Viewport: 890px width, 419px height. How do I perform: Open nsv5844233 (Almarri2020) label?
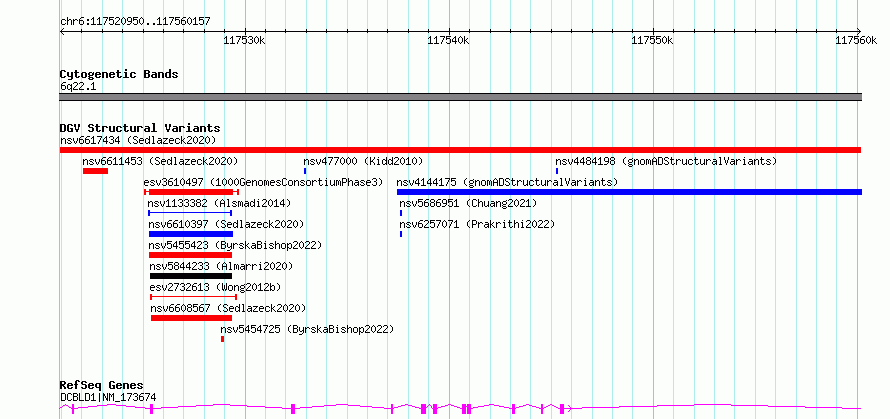click(x=222, y=266)
